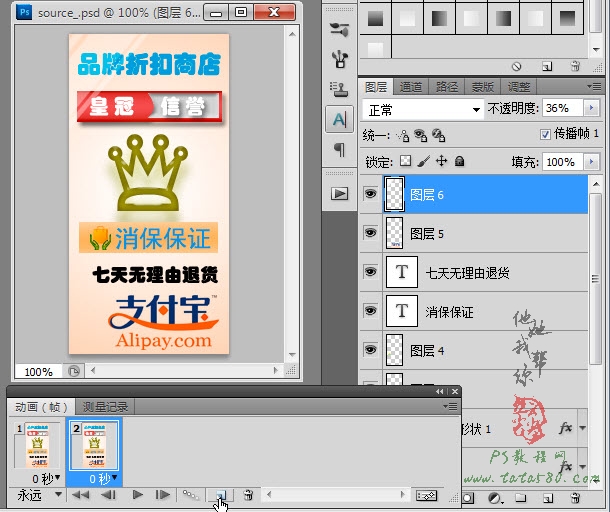Select animation frame 2 thumbnail
Viewport: 610px width, 512px height.
tap(94, 445)
